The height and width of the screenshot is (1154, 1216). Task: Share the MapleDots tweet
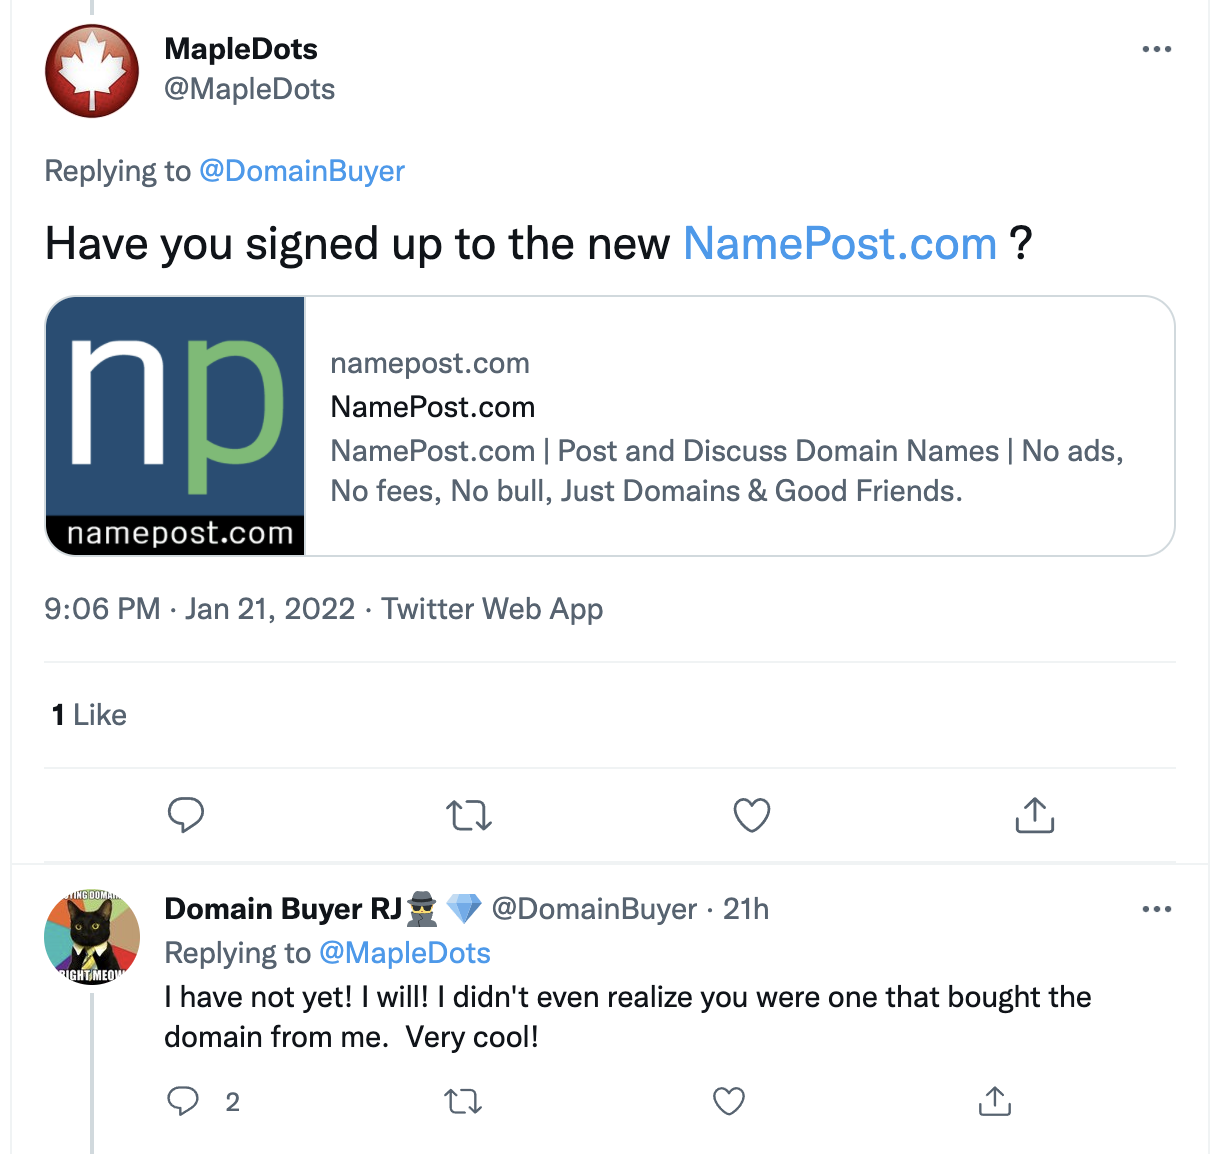coord(1035,815)
